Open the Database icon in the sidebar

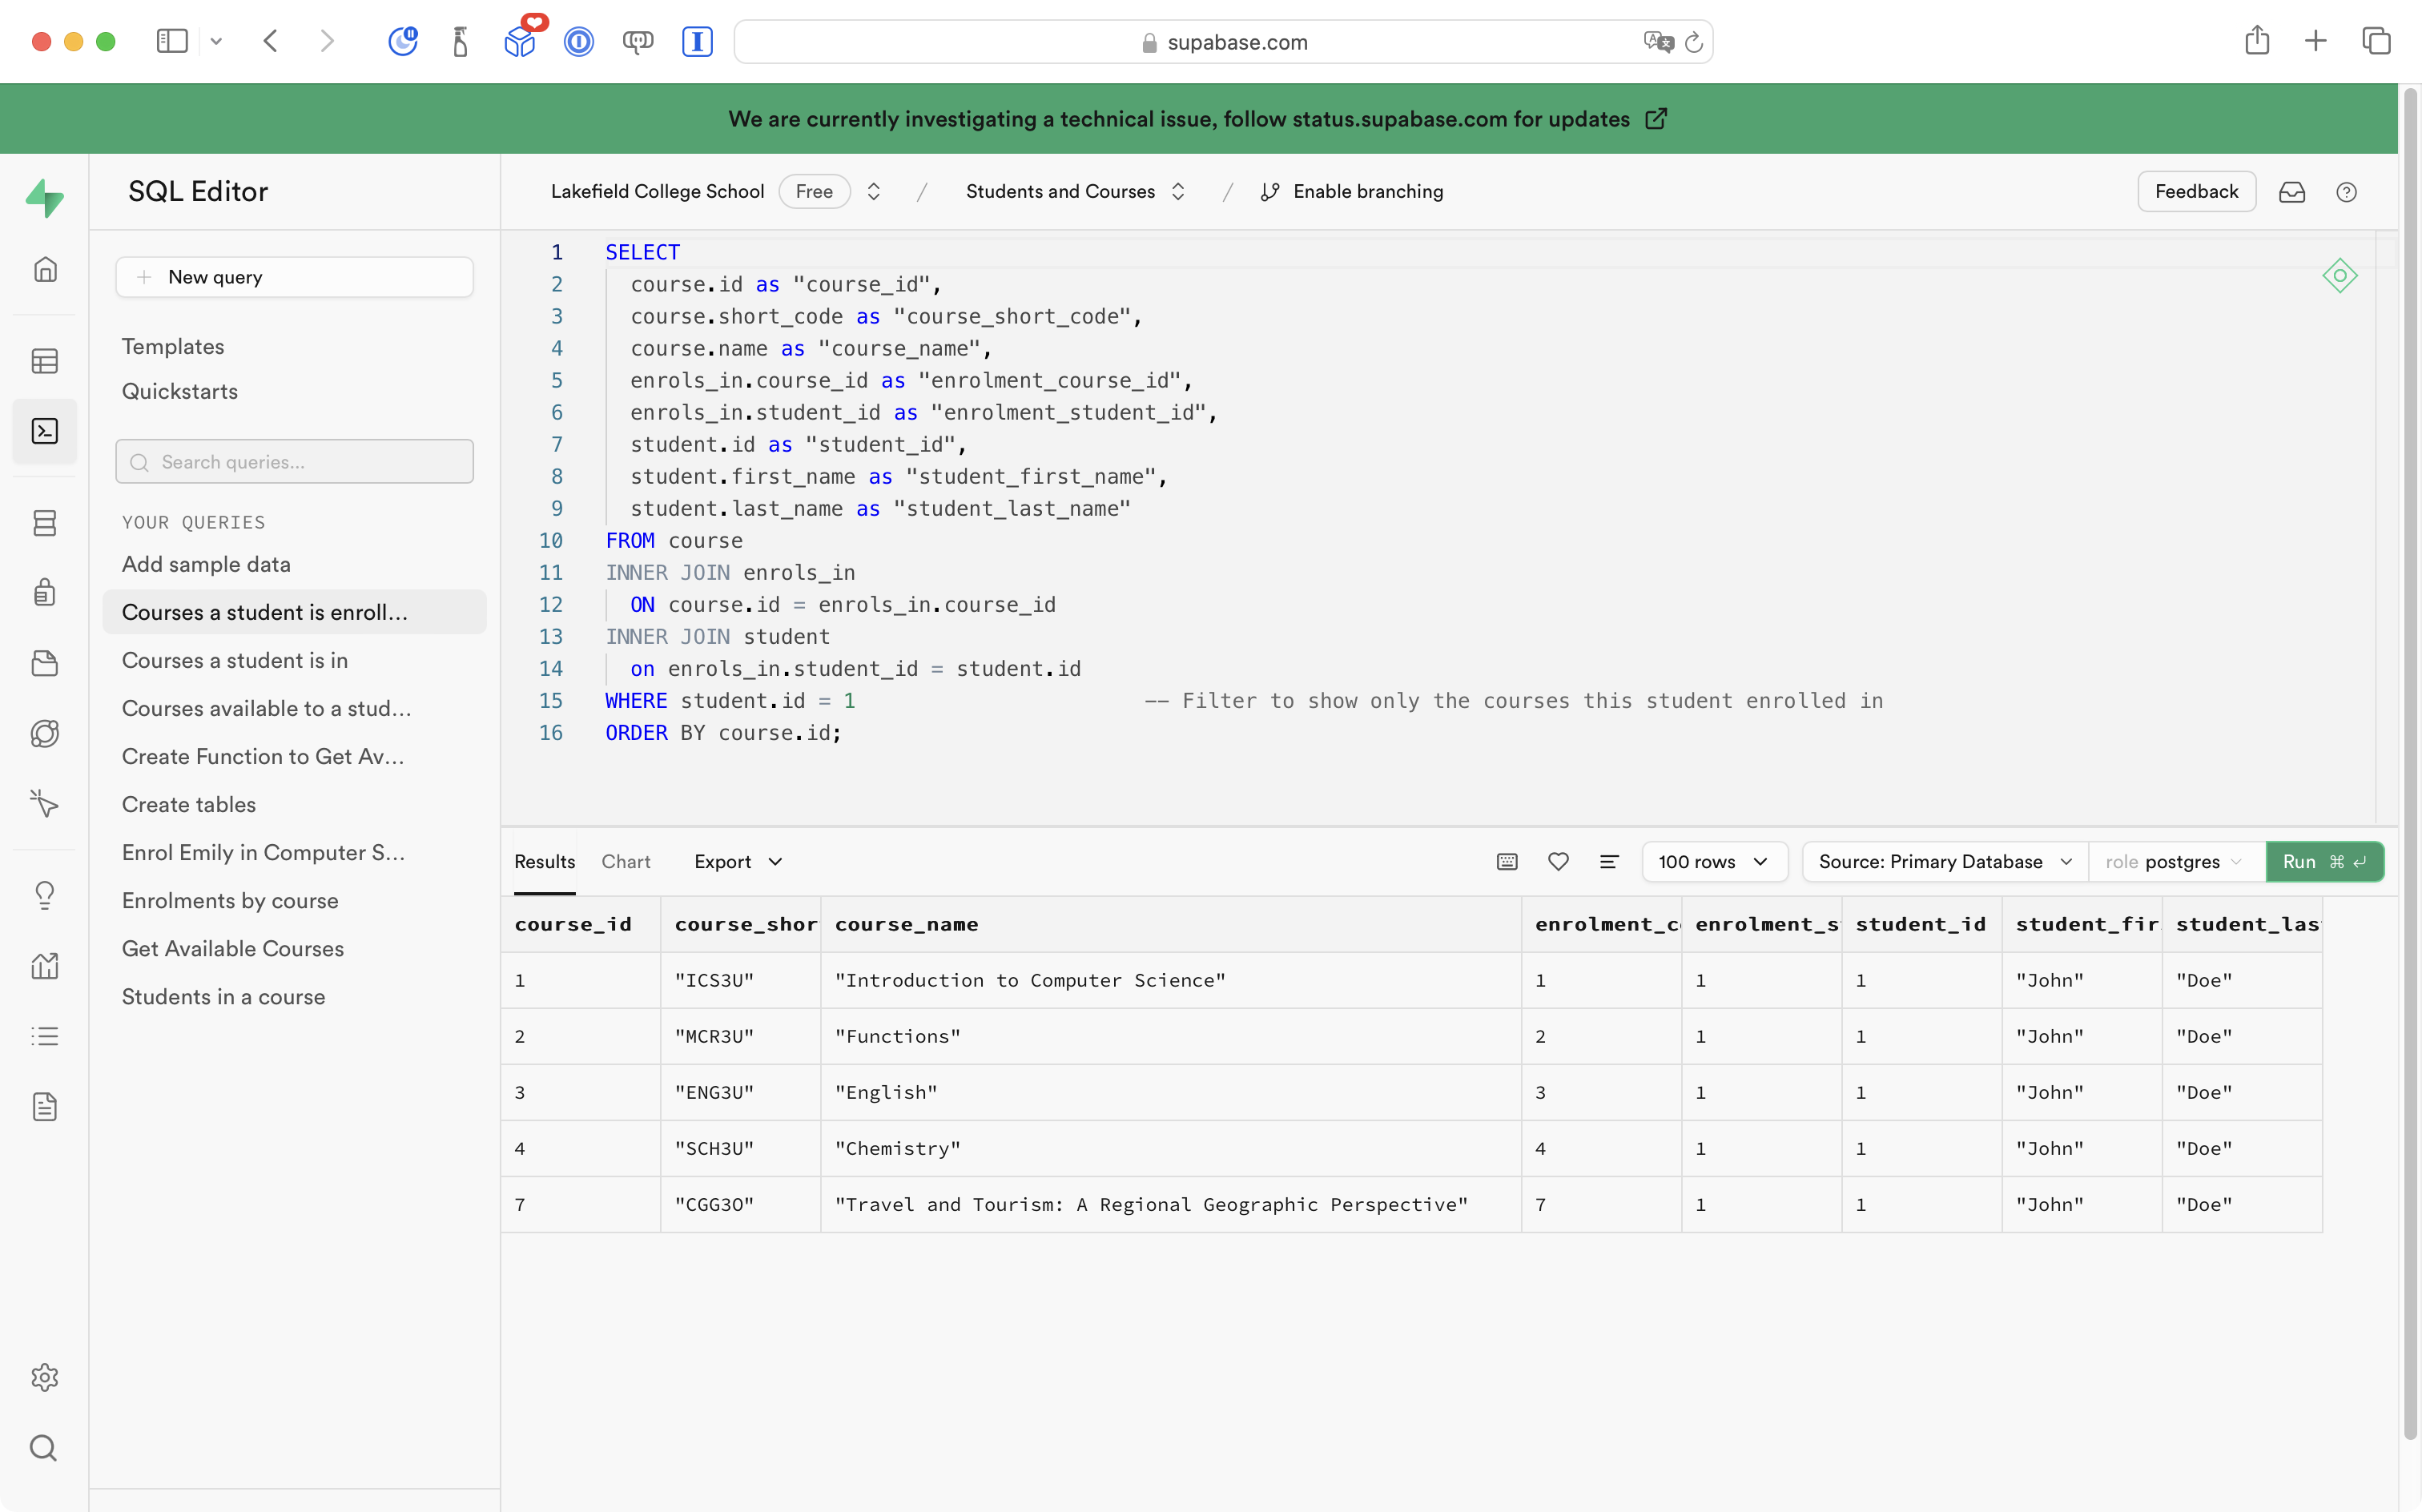[x=45, y=523]
